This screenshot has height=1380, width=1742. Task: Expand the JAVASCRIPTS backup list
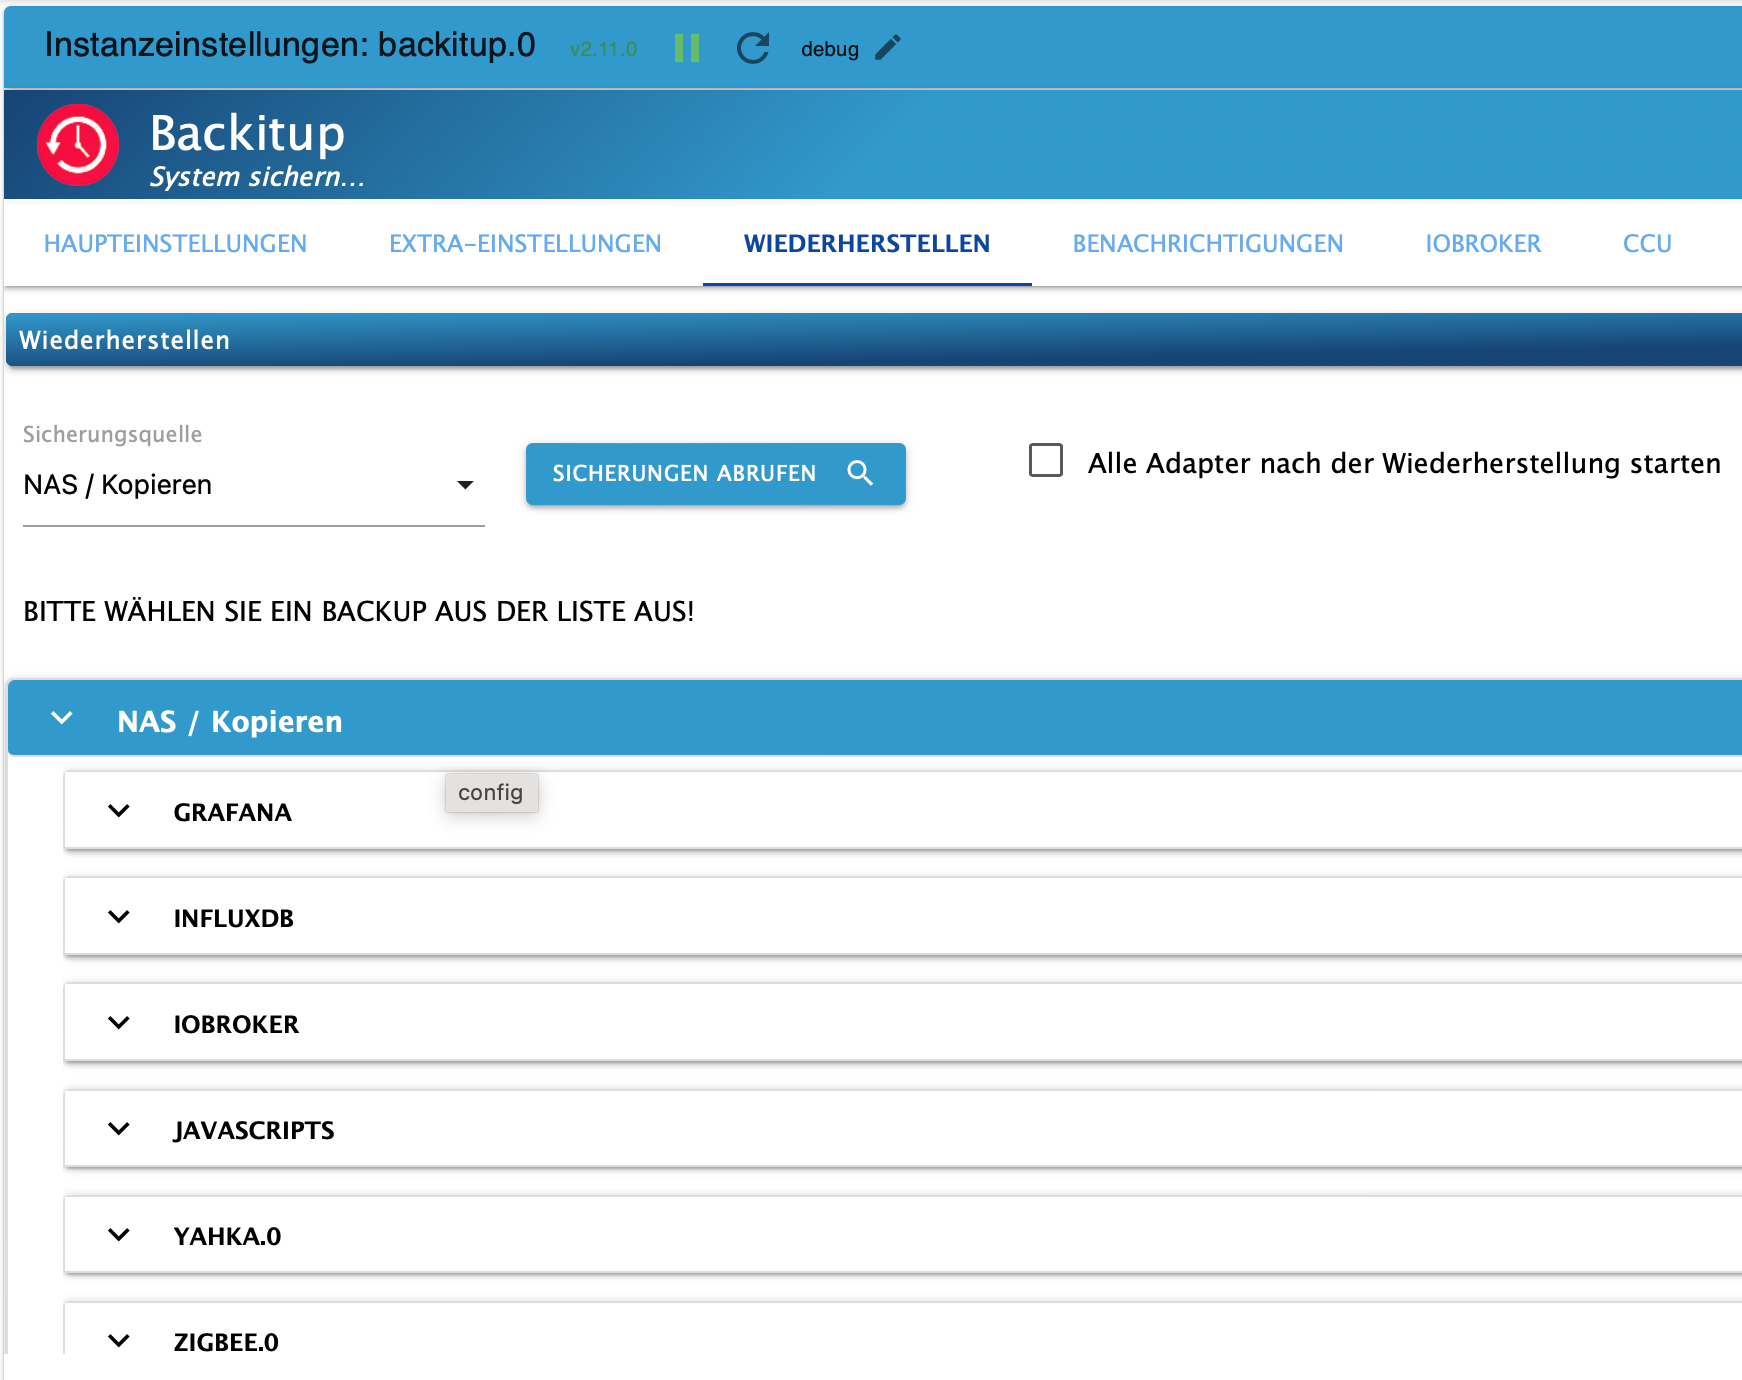pos(119,1129)
